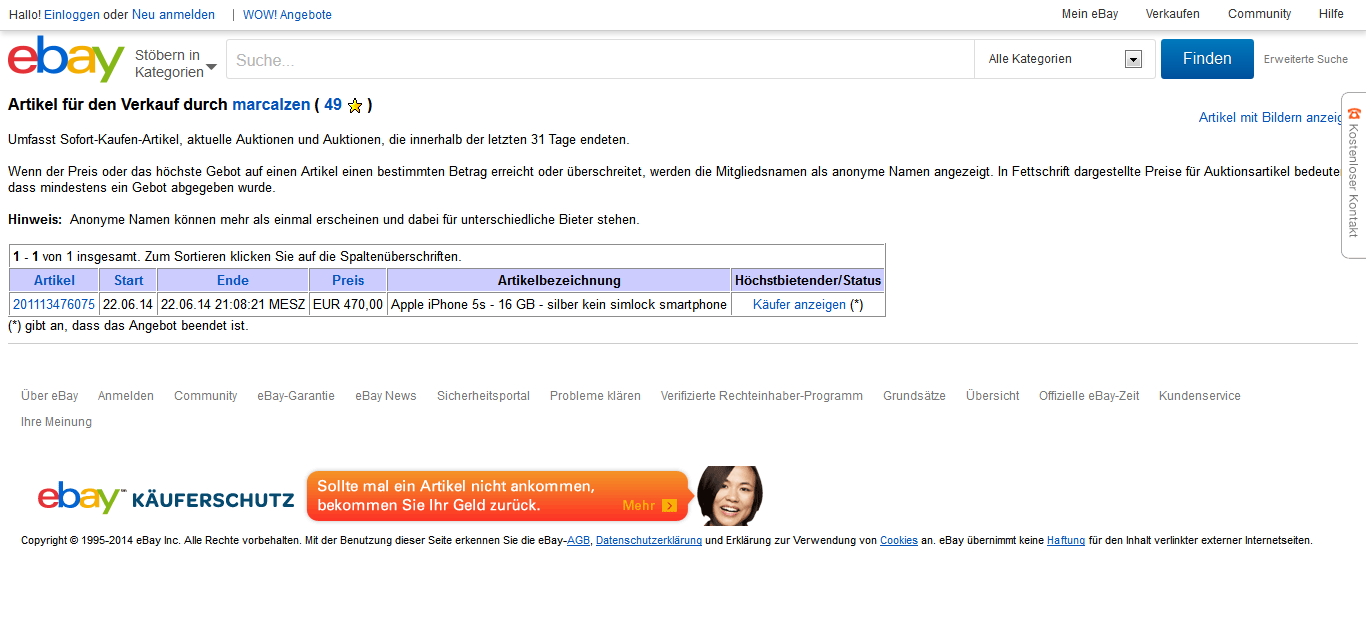Sort table by Artikel column

click(x=54, y=280)
